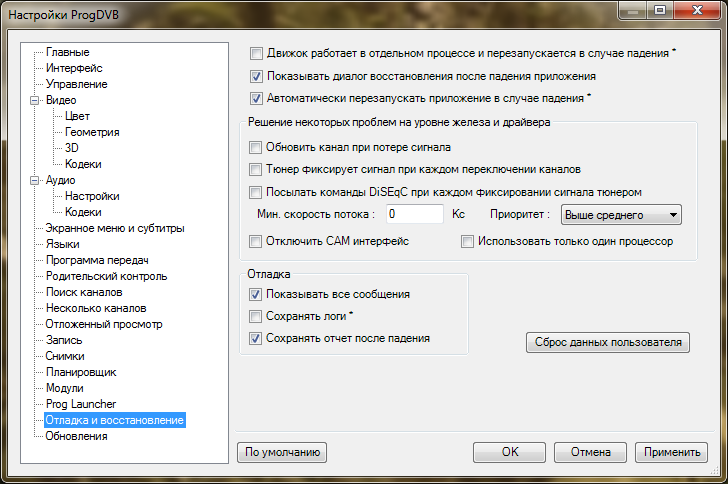728x484 pixels.
Task: Select 'Обновления' in the sidebar
Action: 77,436
